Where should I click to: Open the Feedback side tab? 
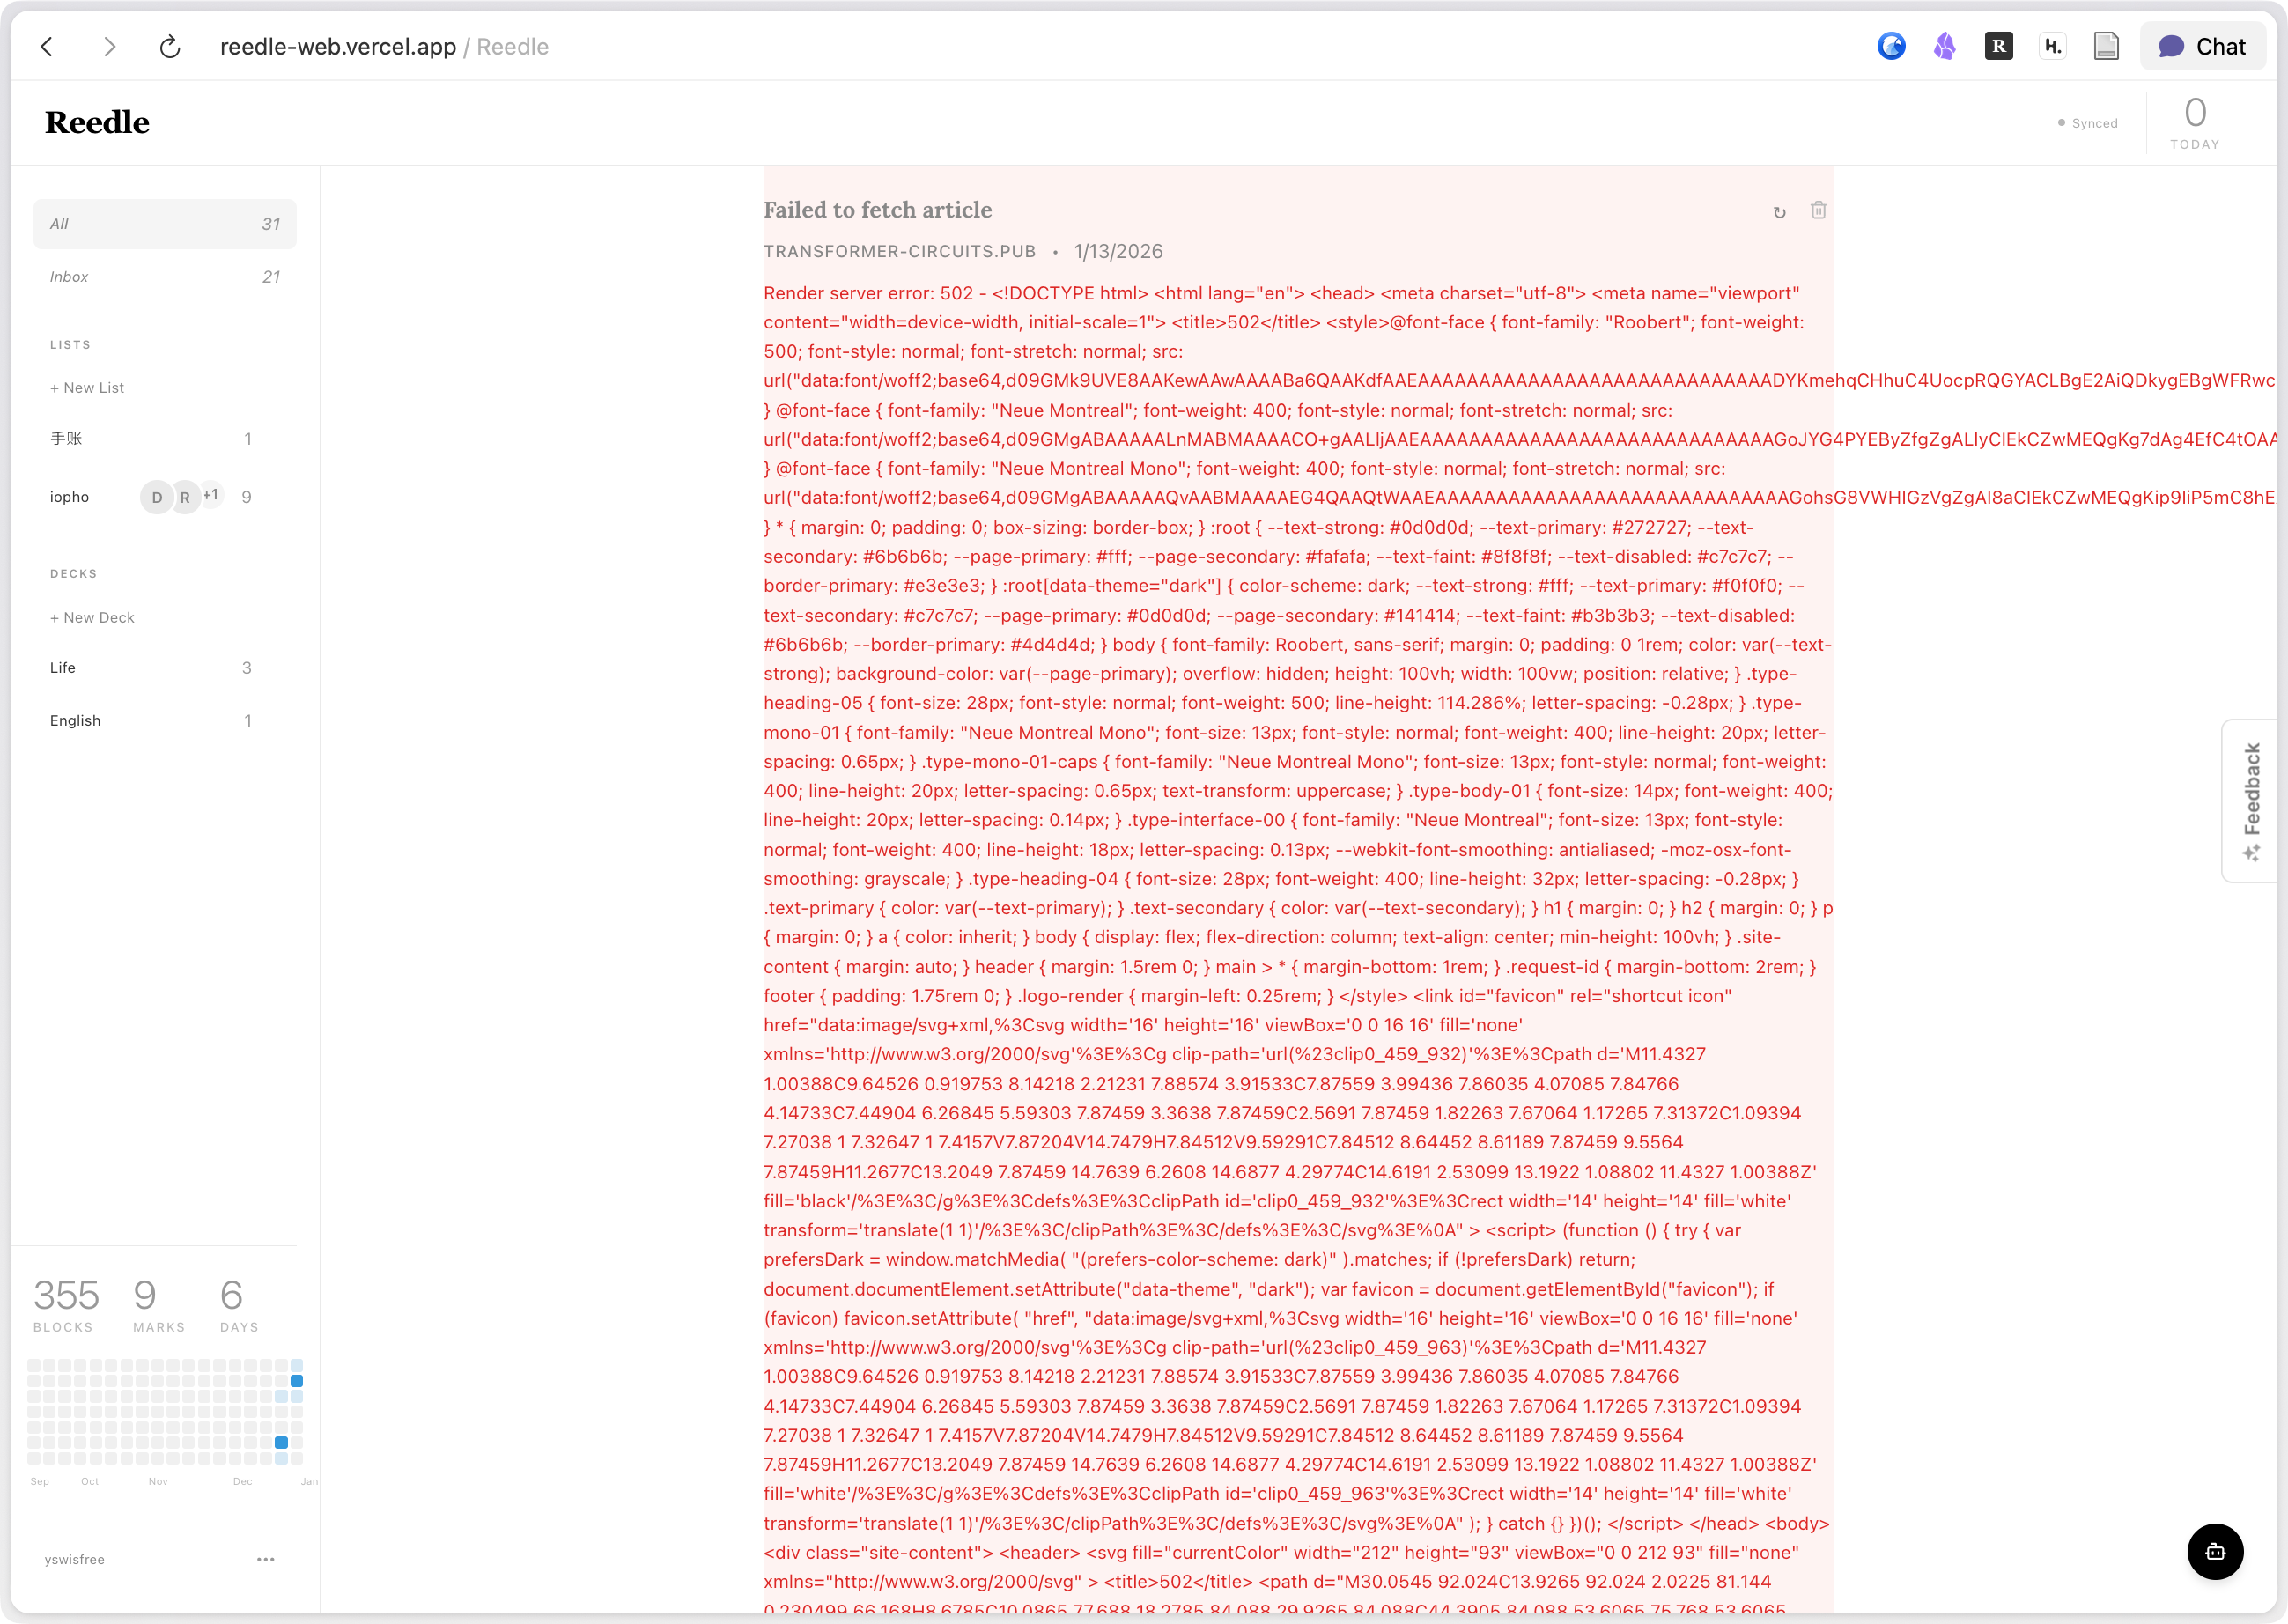(2250, 800)
